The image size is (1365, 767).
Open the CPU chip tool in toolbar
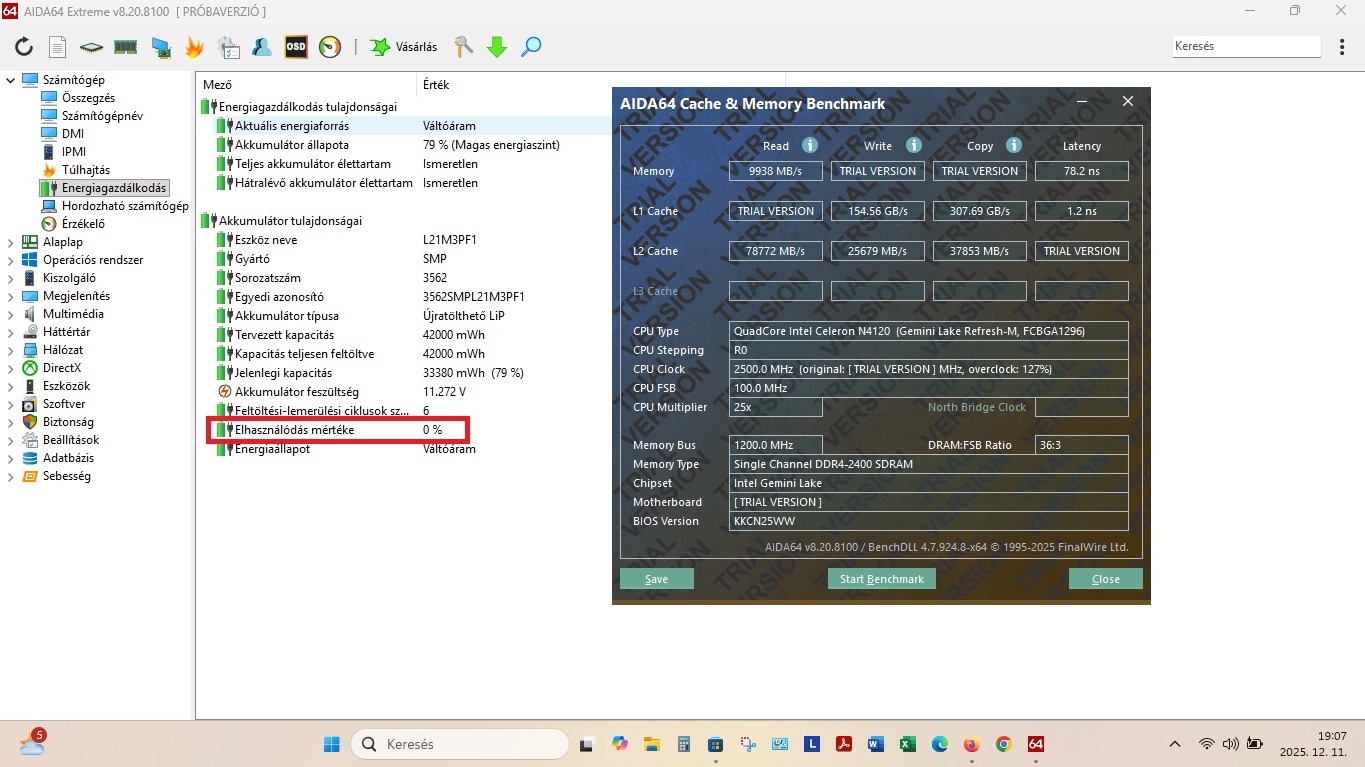point(92,47)
